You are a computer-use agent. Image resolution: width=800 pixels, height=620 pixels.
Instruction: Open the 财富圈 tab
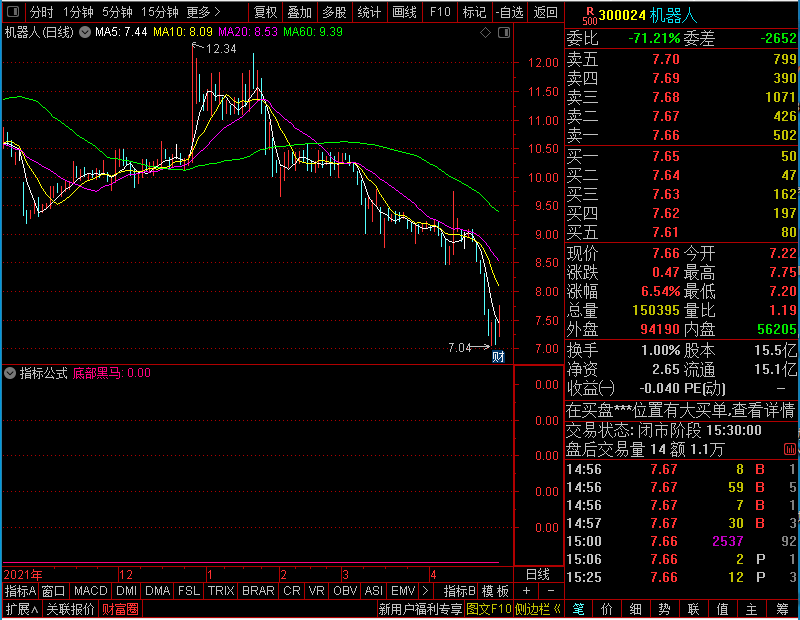pyautogui.click(x=120, y=609)
